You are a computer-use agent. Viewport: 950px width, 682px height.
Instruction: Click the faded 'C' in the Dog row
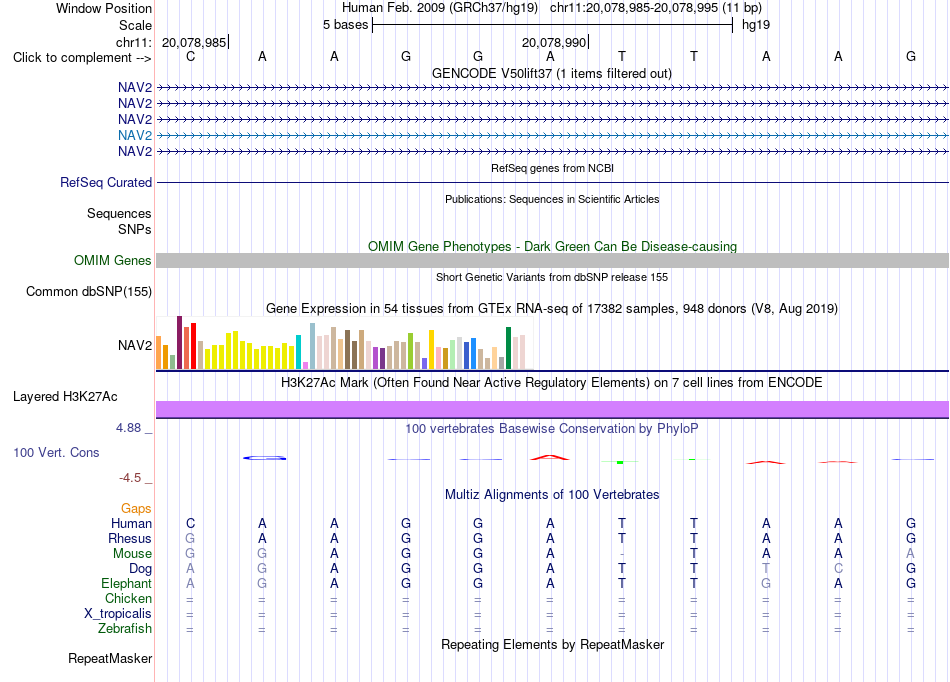838,569
